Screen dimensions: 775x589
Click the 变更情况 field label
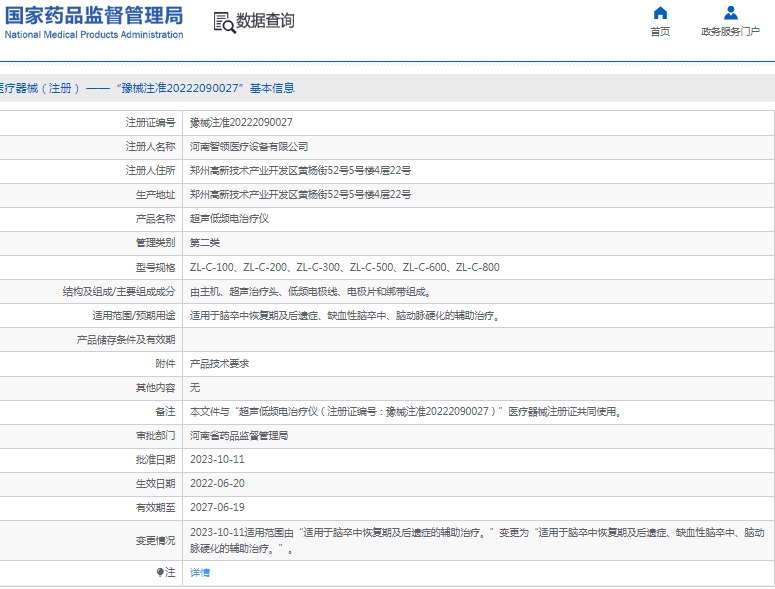pyautogui.click(x=155, y=541)
